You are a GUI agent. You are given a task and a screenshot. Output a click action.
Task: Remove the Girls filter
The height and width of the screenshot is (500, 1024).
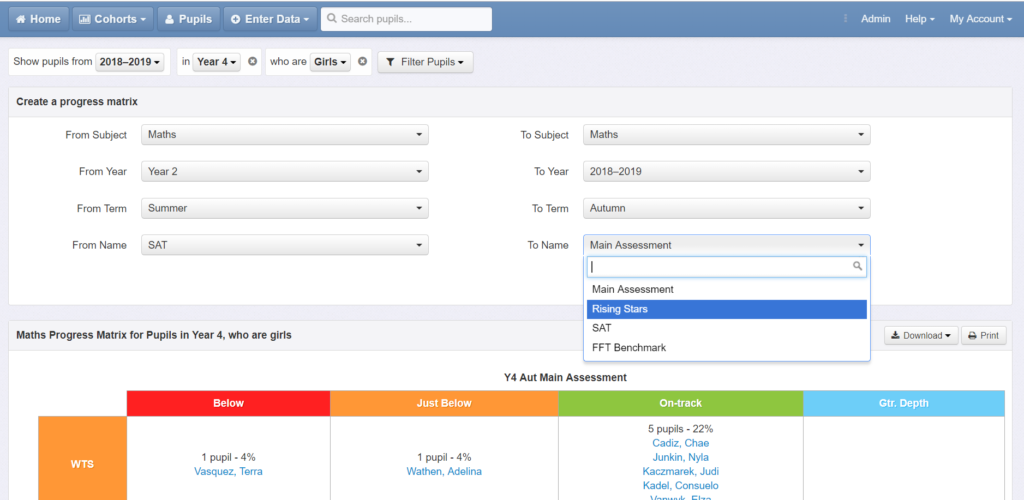[x=362, y=62]
